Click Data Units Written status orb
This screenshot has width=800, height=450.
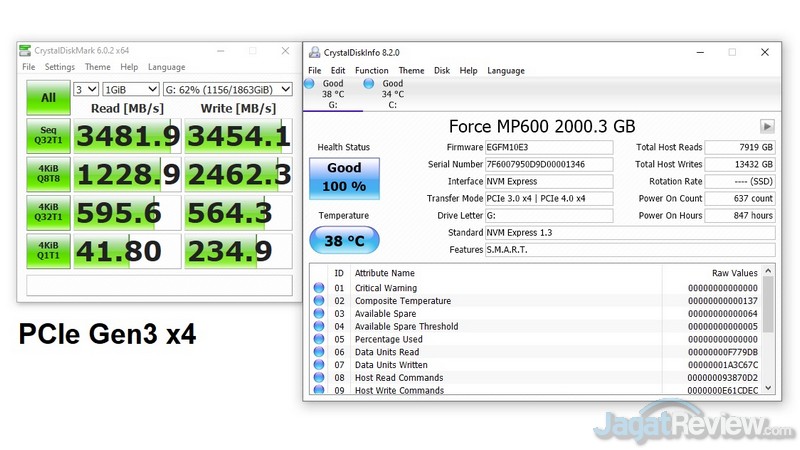[x=319, y=364]
